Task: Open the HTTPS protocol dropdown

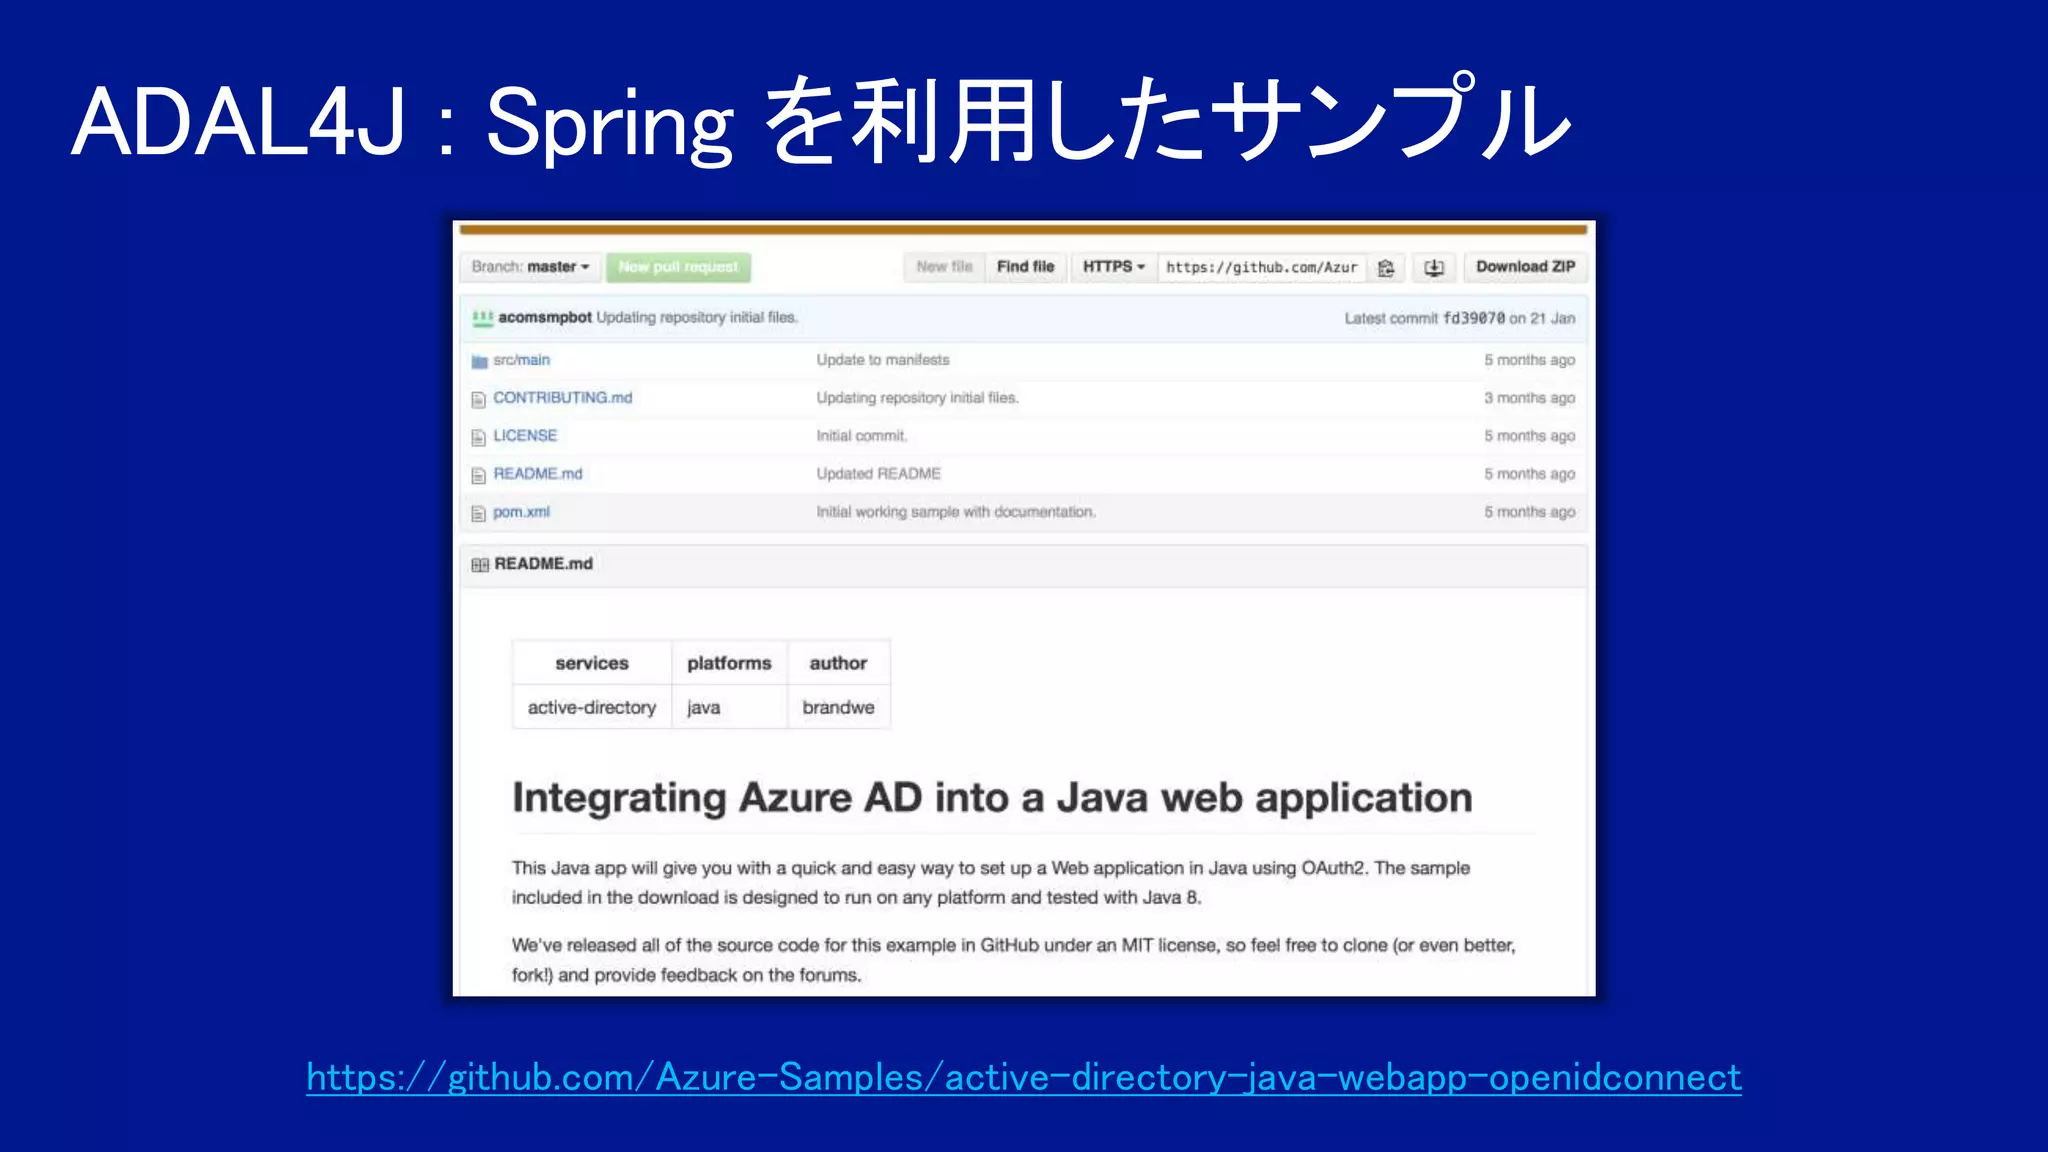Action: tap(1114, 267)
